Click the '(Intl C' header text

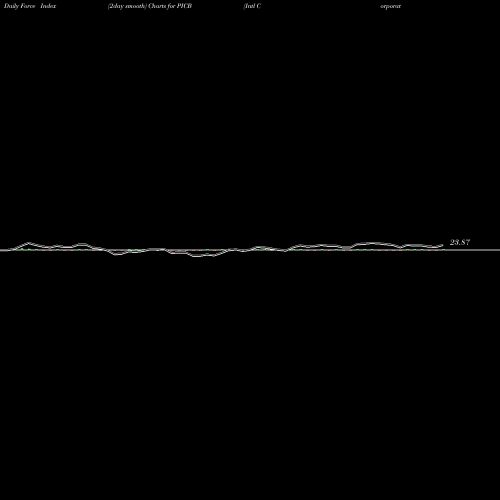(252, 6)
